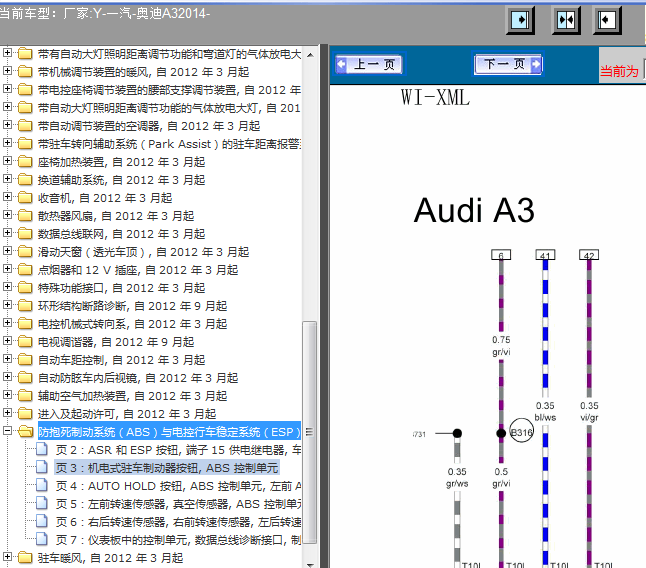
Task: Go to previous page with 上一页 button
Action: point(370,64)
